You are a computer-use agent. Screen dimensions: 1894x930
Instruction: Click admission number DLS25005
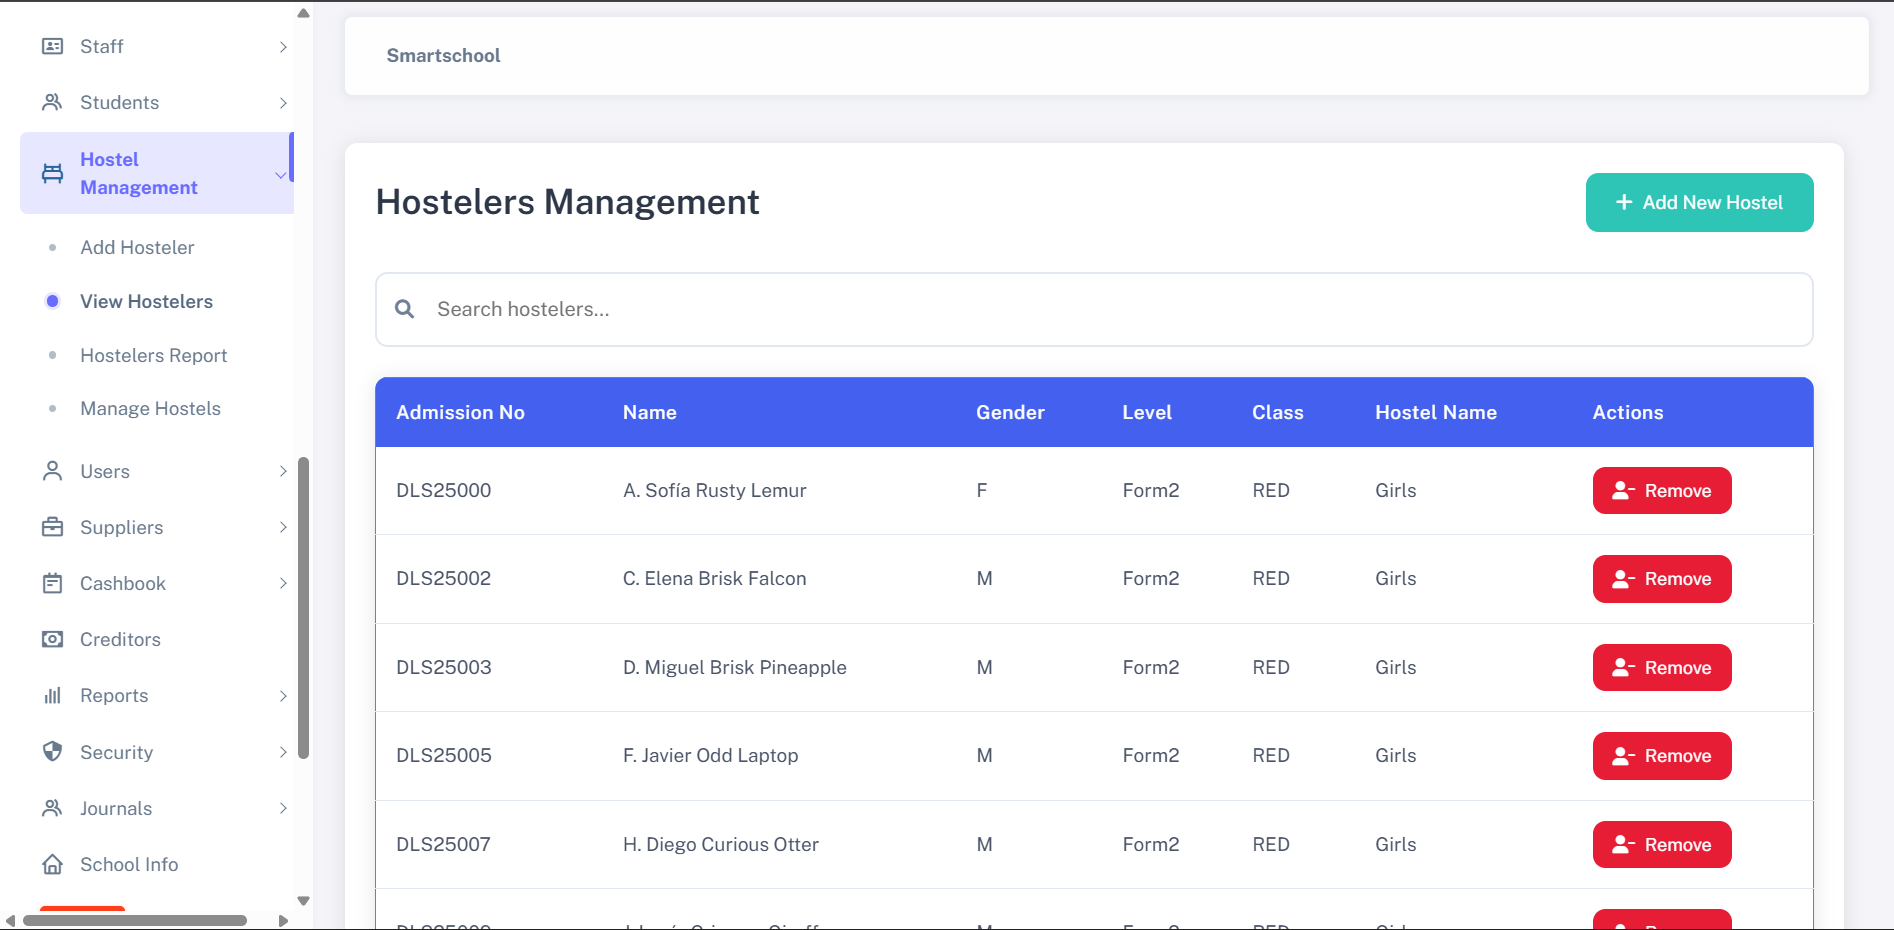pyautogui.click(x=444, y=755)
